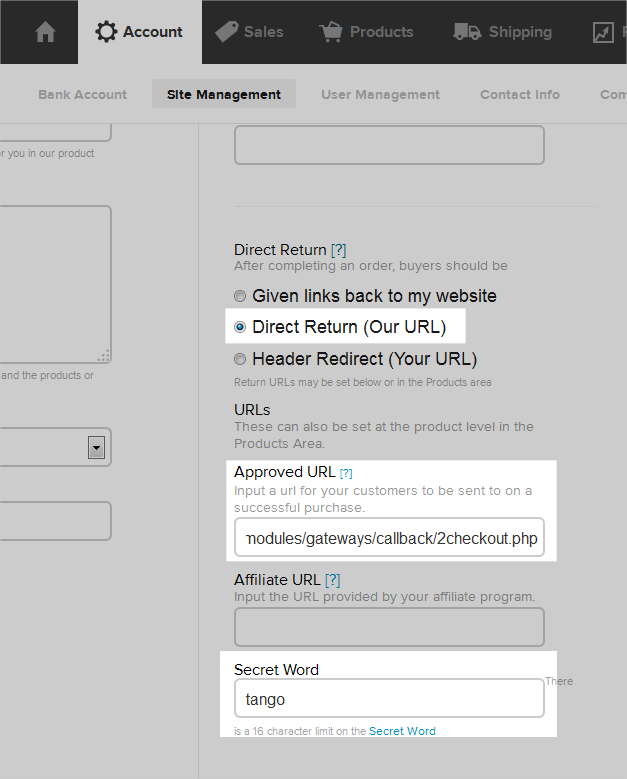Open the Secret Word link
The width and height of the screenshot is (627, 779).
pos(402,731)
